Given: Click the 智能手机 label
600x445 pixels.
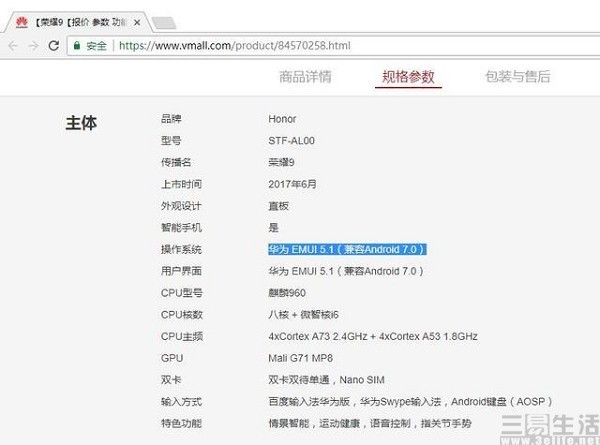Looking at the screenshot, I should coord(181,228).
